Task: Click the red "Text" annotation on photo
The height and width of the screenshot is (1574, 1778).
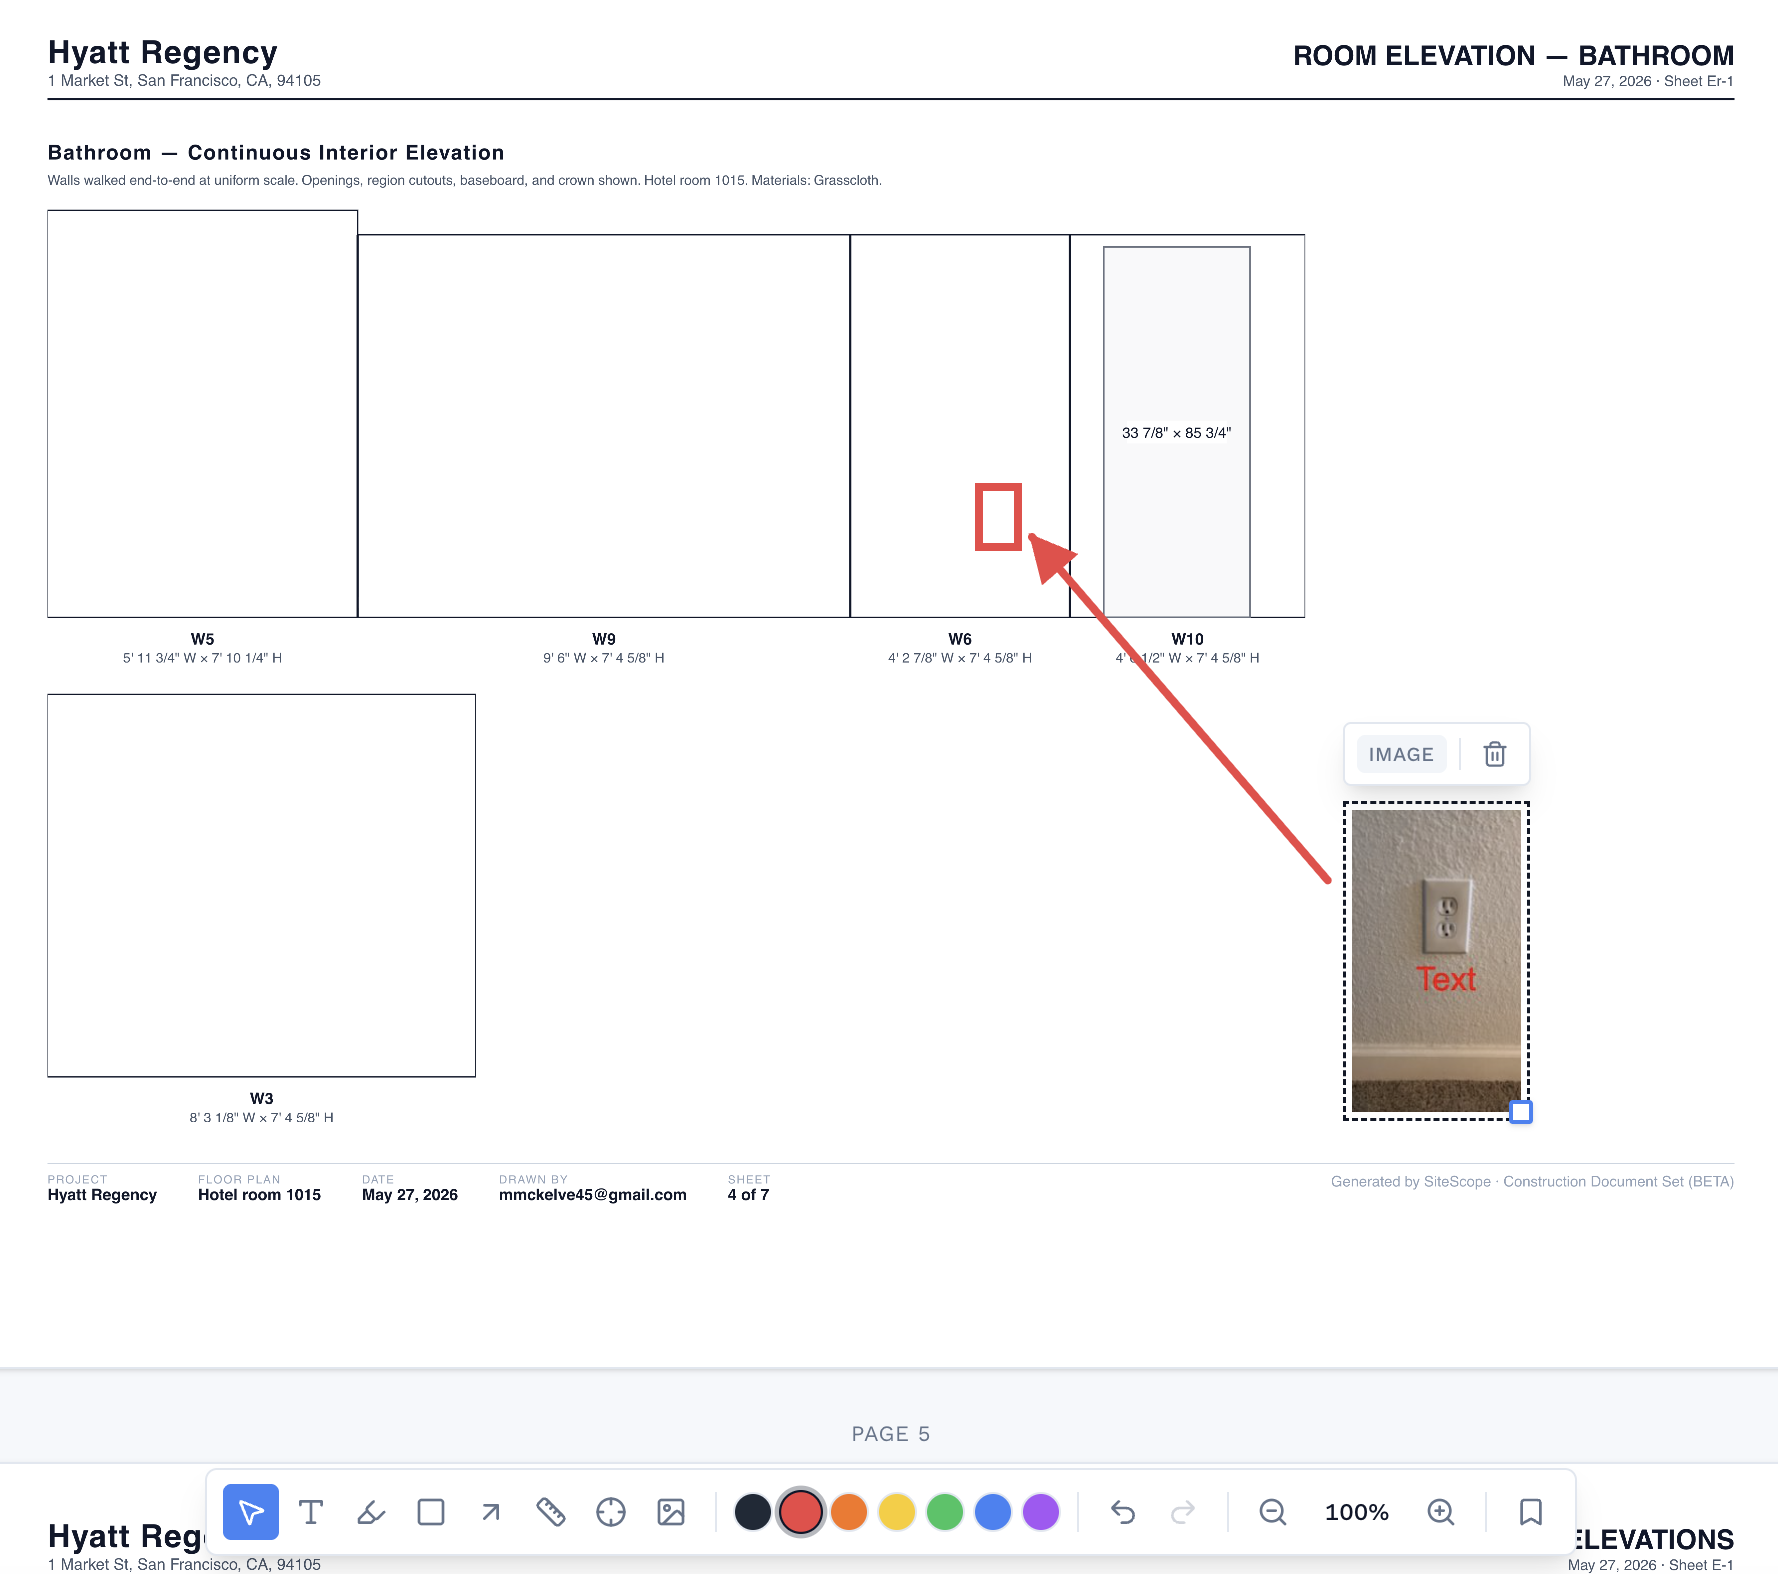Action: [1446, 979]
